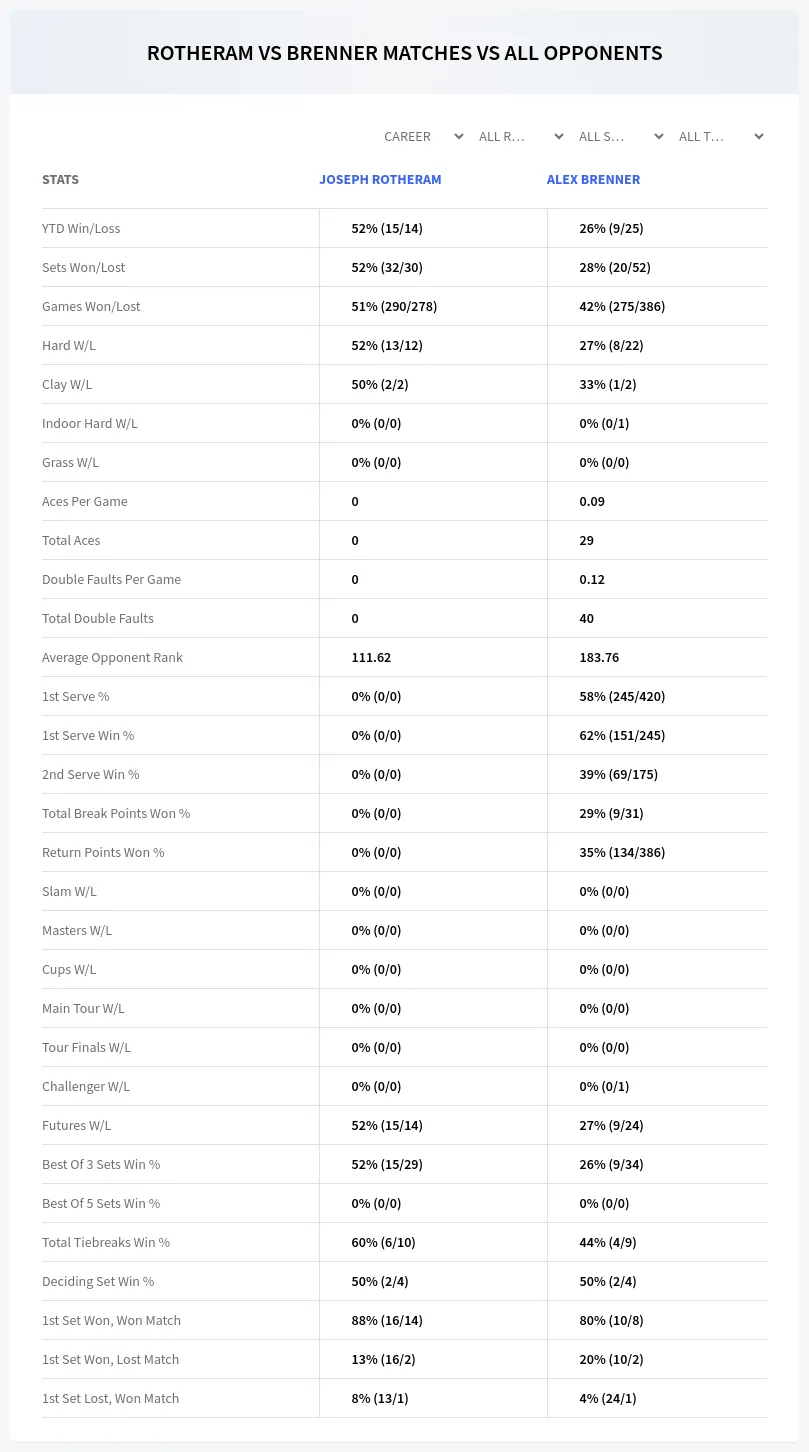809x1452 pixels.
Task: Click the chevron arrow of ALL T... filter
Action: pyautogui.click(x=758, y=136)
